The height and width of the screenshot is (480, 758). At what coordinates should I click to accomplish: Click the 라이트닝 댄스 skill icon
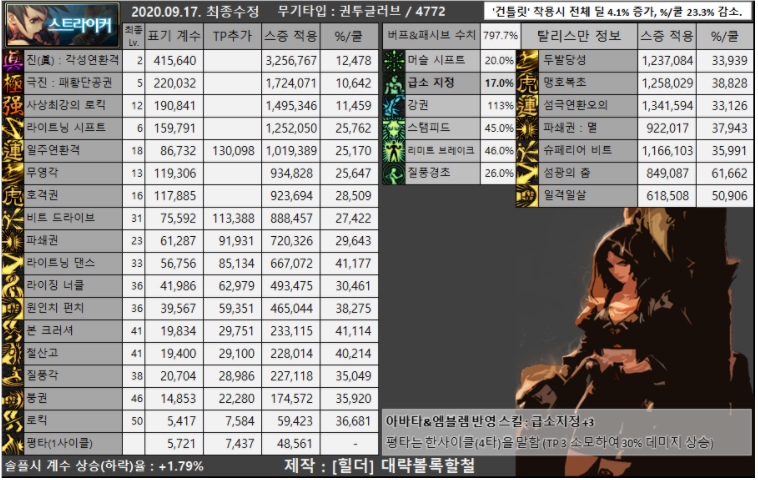pos(13,263)
